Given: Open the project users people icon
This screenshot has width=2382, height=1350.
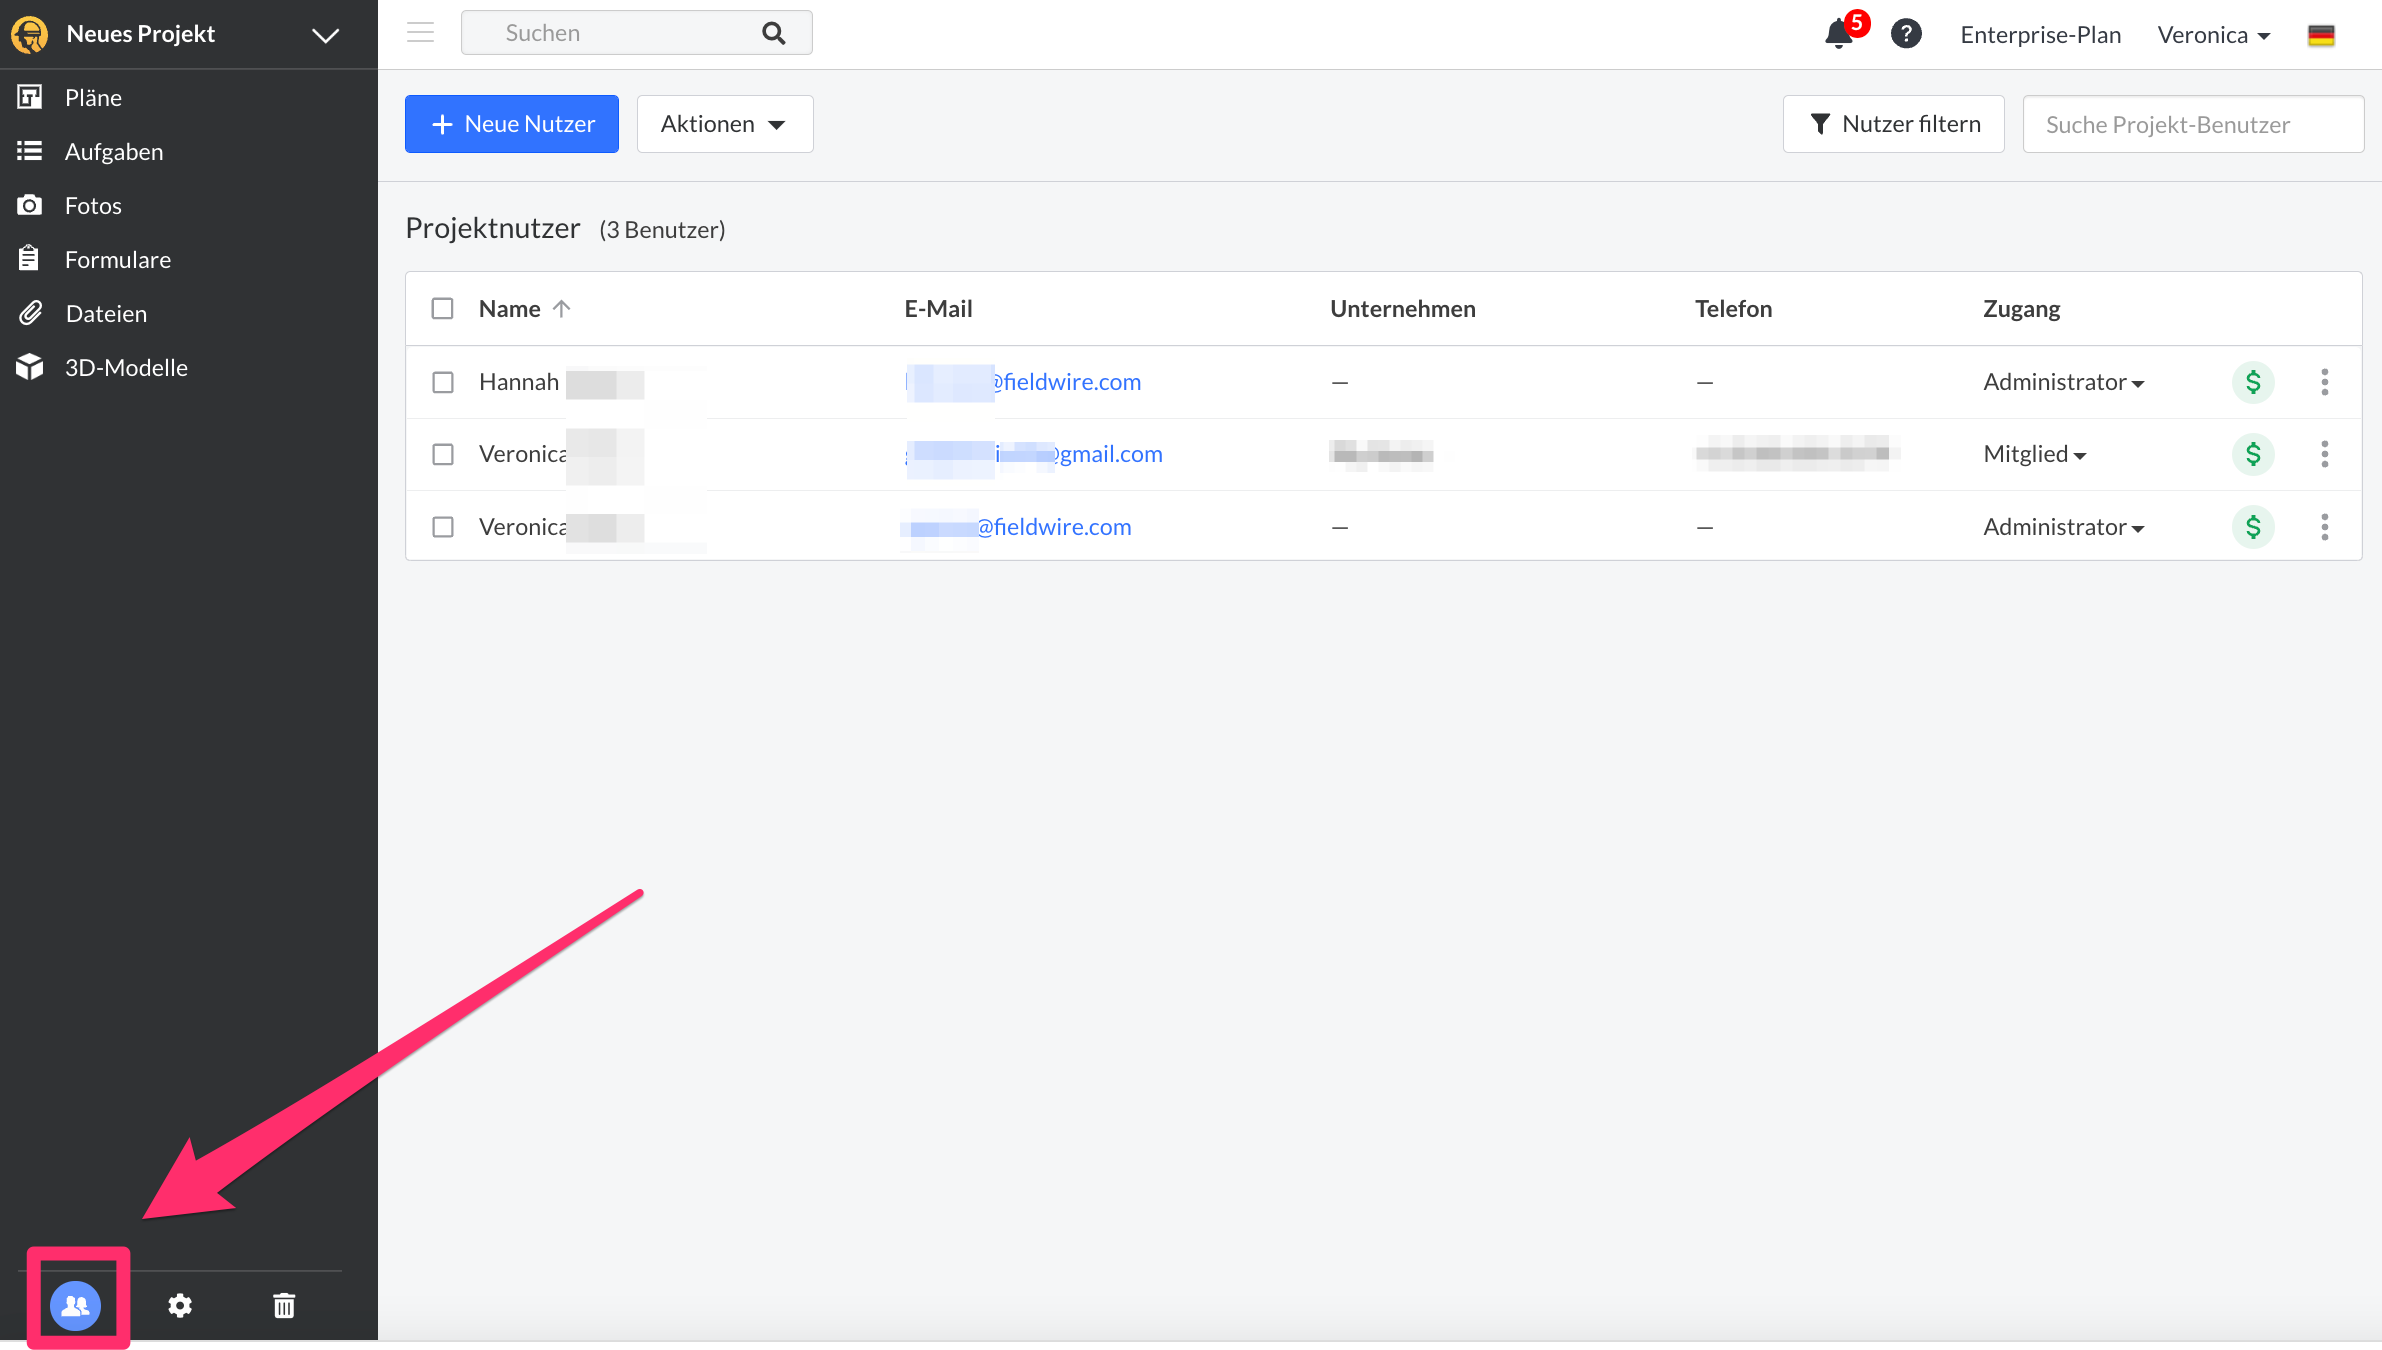Looking at the screenshot, I should [x=76, y=1305].
